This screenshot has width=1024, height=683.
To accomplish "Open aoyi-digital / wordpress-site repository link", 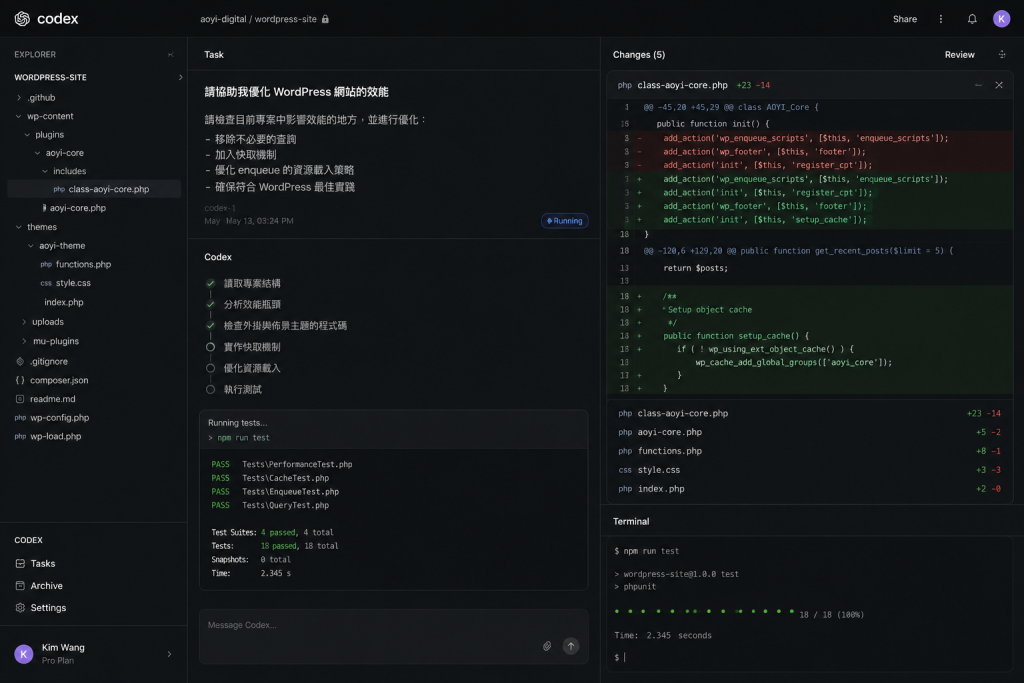I will (258, 19).
